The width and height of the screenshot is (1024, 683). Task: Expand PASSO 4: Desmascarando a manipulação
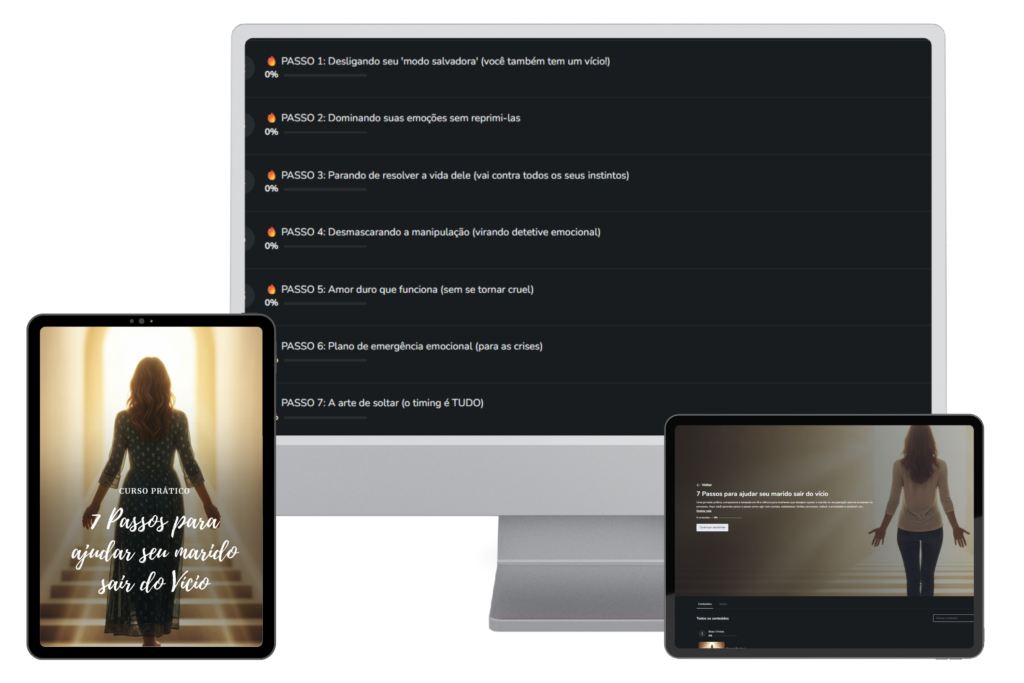tap(440, 232)
